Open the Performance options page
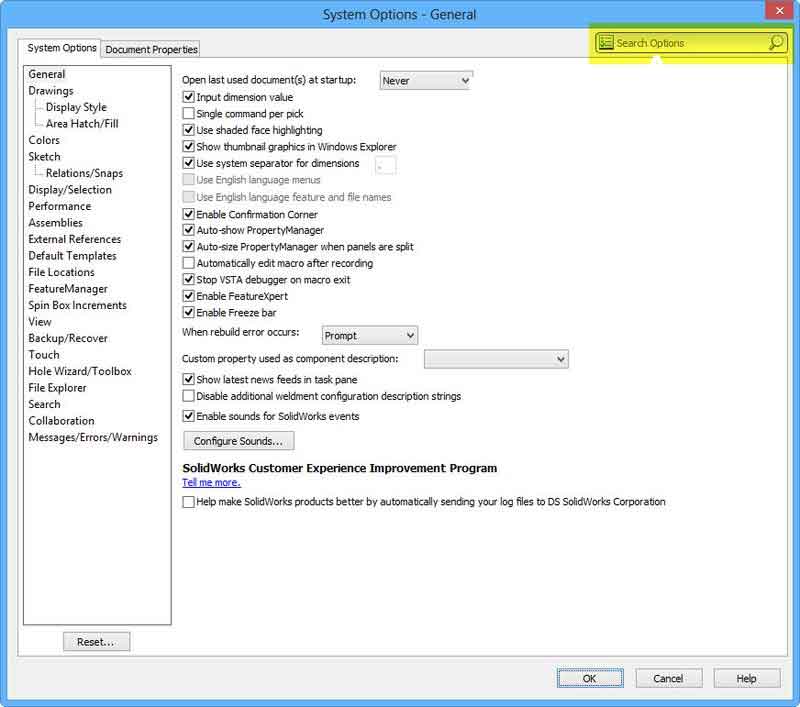The width and height of the screenshot is (800, 707). pyautogui.click(x=60, y=206)
